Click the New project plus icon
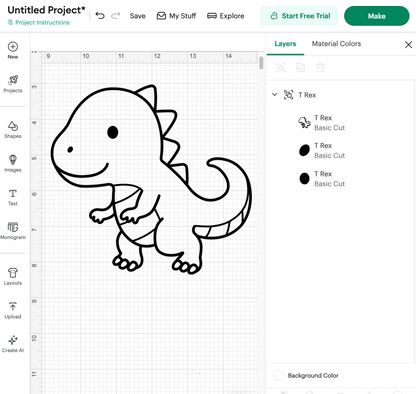Image resolution: width=416 pixels, height=394 pixels. click(x=13, y=47)
